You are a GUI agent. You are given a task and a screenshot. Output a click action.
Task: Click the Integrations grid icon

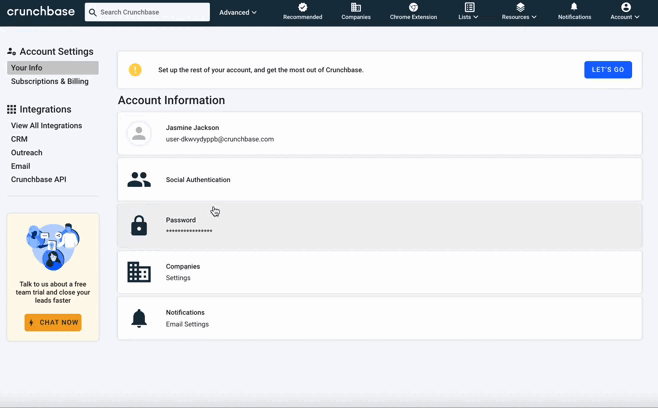pyautogui.click(x=11, y=110)
